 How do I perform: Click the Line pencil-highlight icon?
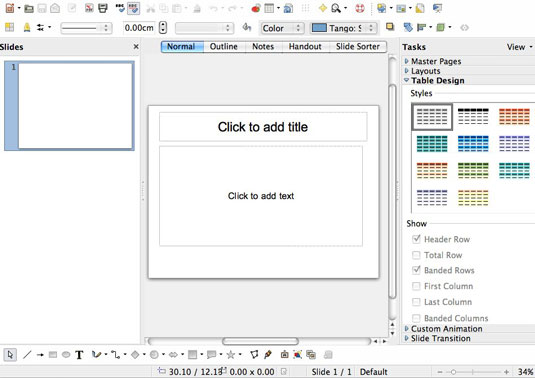(27, 27)
